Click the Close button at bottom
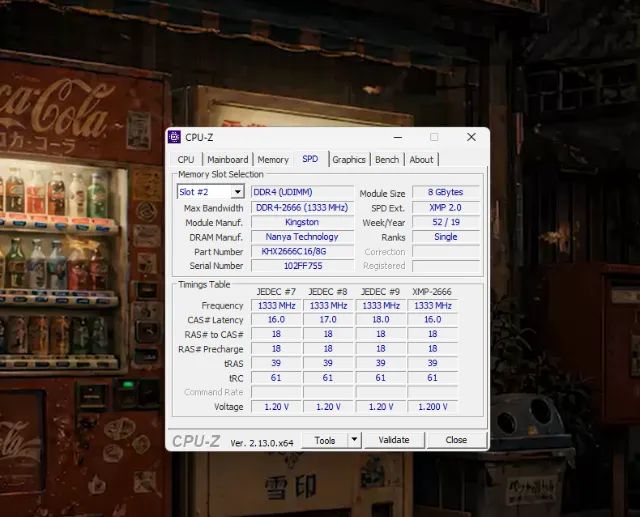The width and height of the screenshot is (640, 517). tap(456, 440)
